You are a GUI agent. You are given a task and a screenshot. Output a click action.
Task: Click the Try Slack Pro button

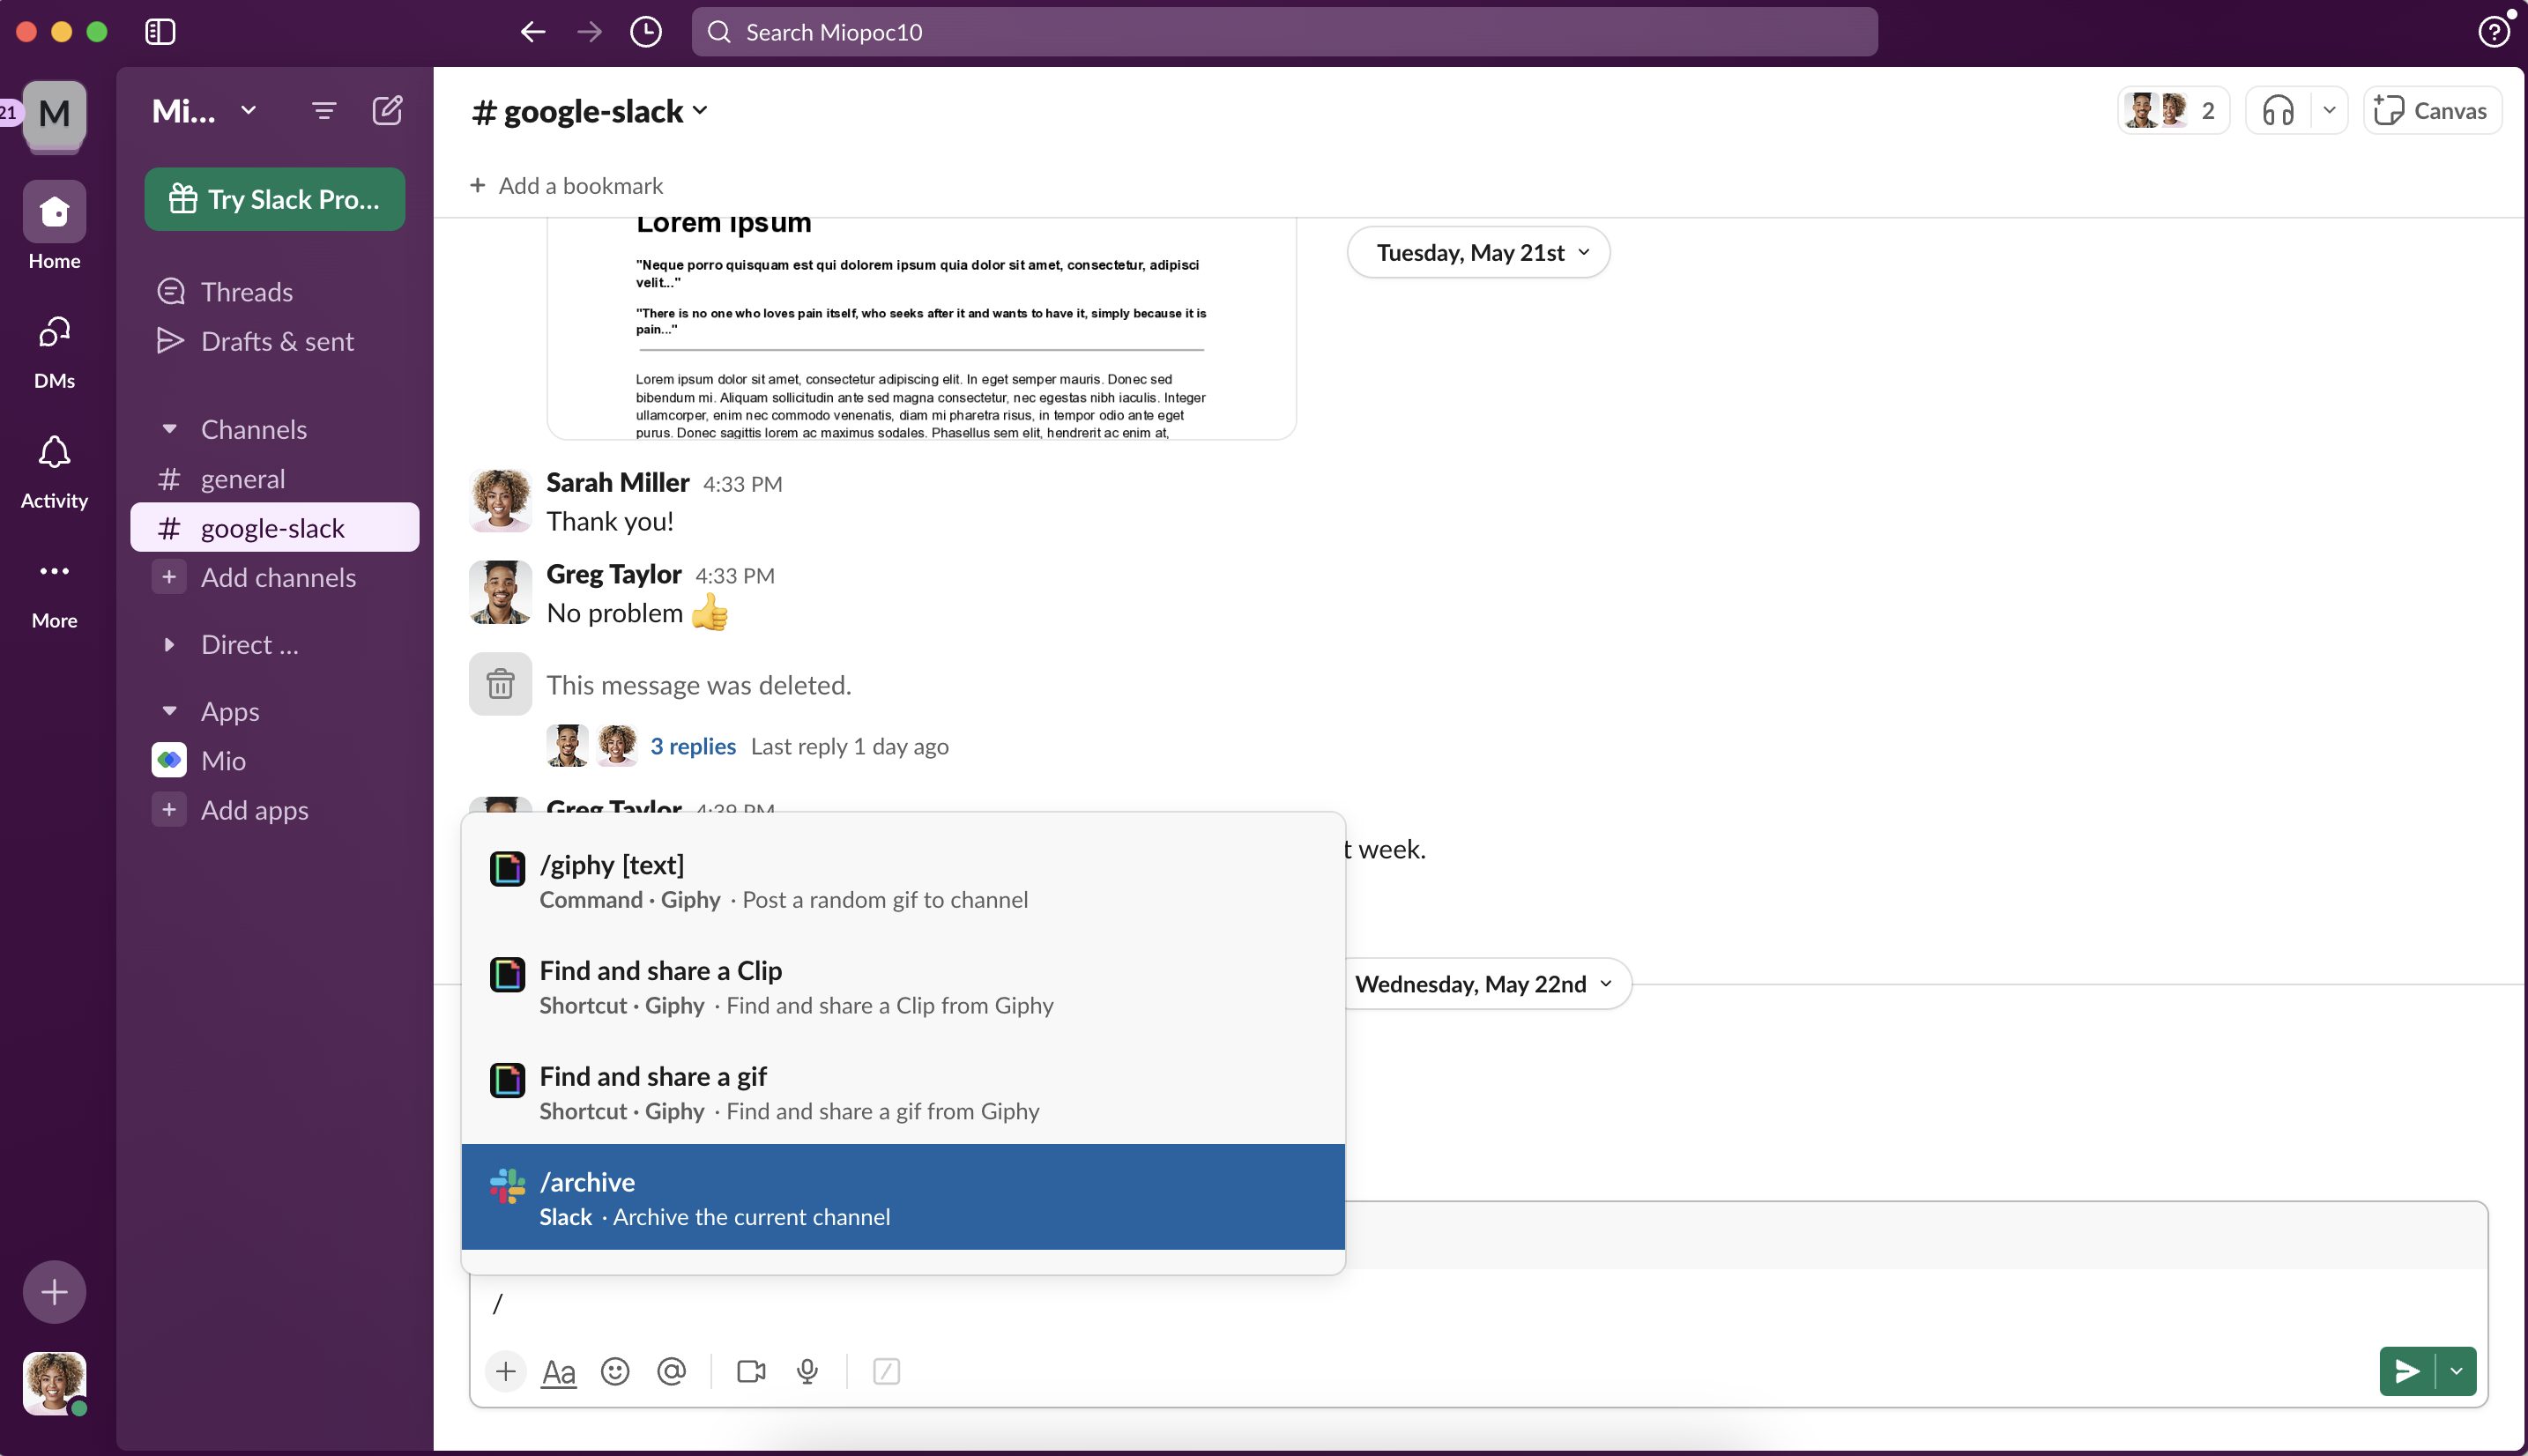[275, 198]
